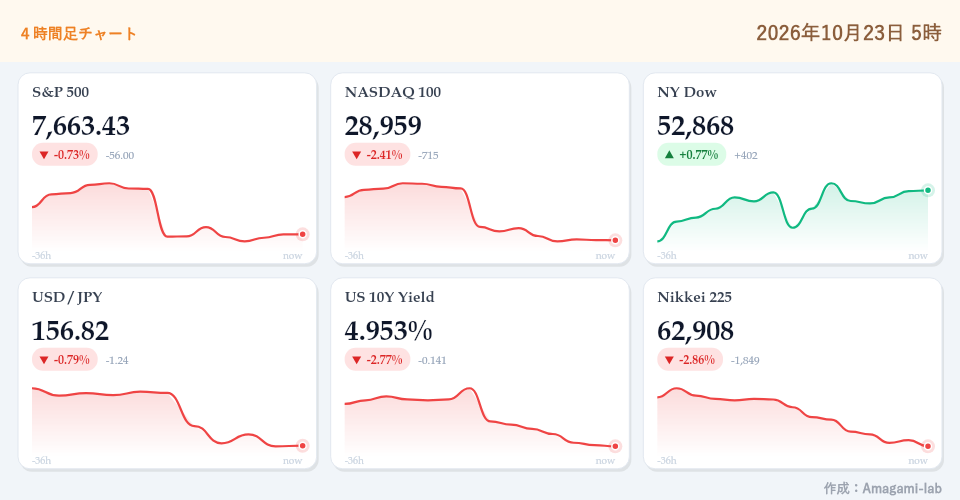Click the US 10Y Yield value 4.953%
Viewport: 960px width, 500px height.
coord(388,330)
